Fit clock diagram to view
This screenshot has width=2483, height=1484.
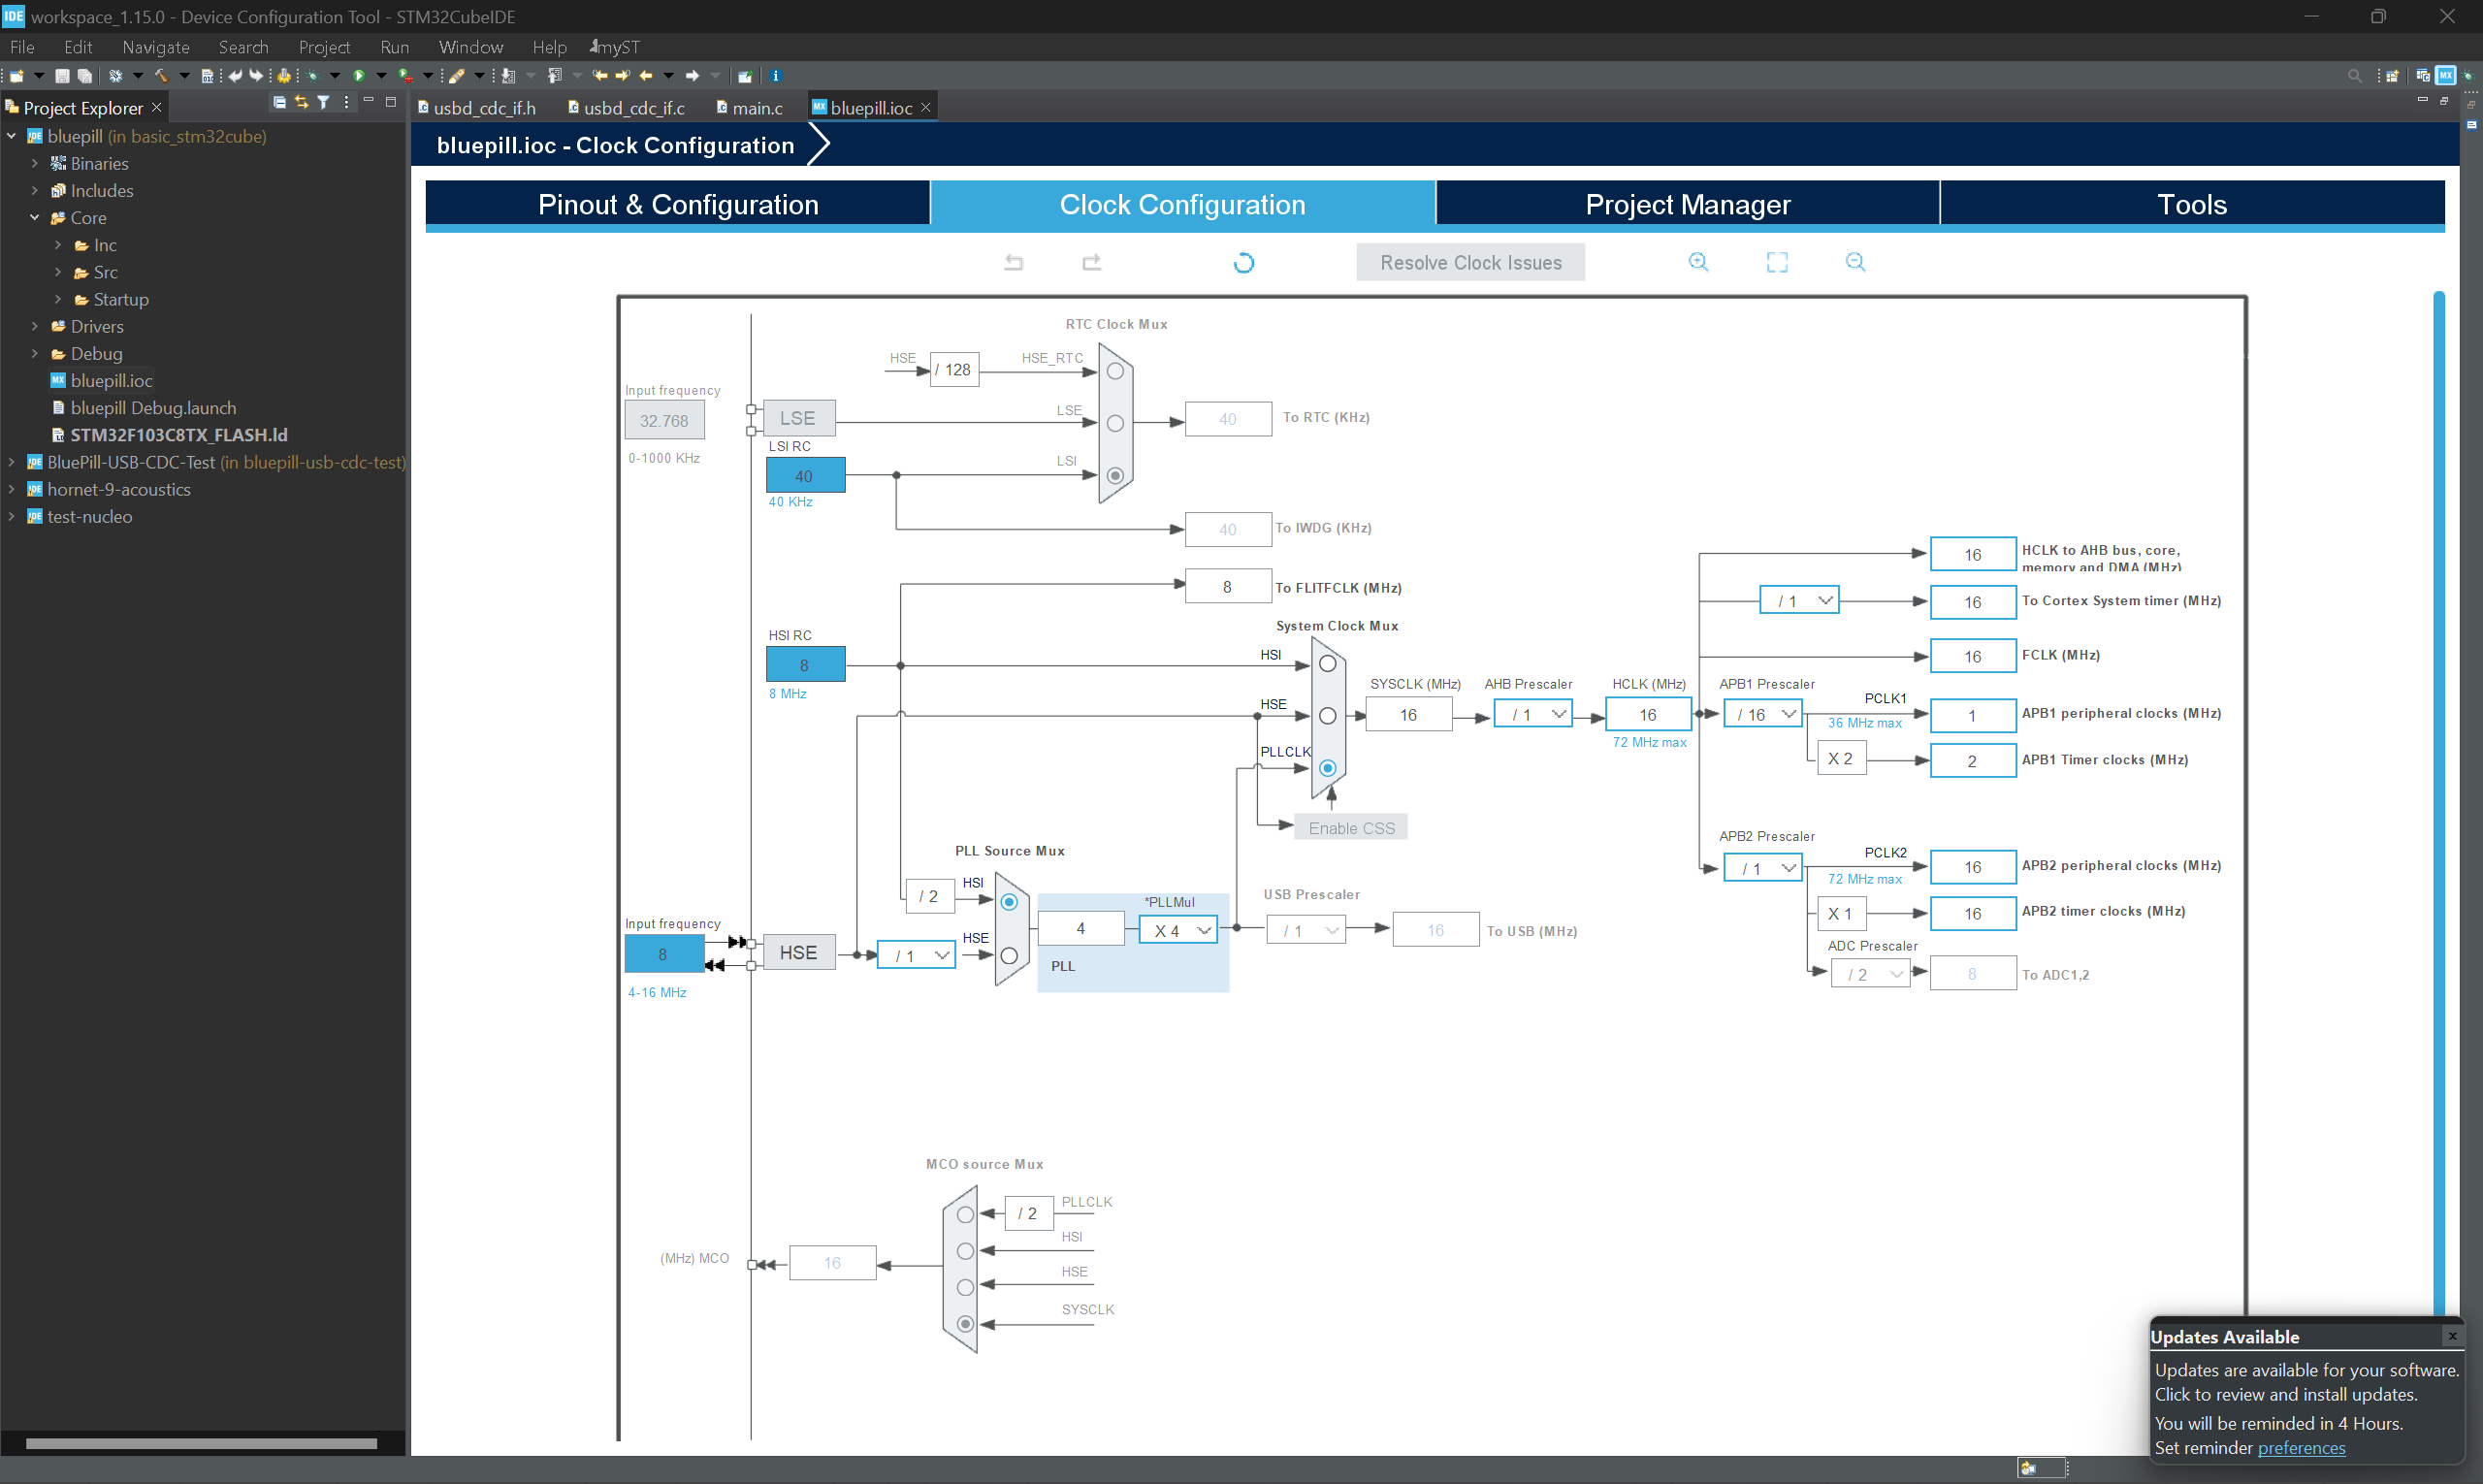pyautogui.click(x=1777, y=262)
